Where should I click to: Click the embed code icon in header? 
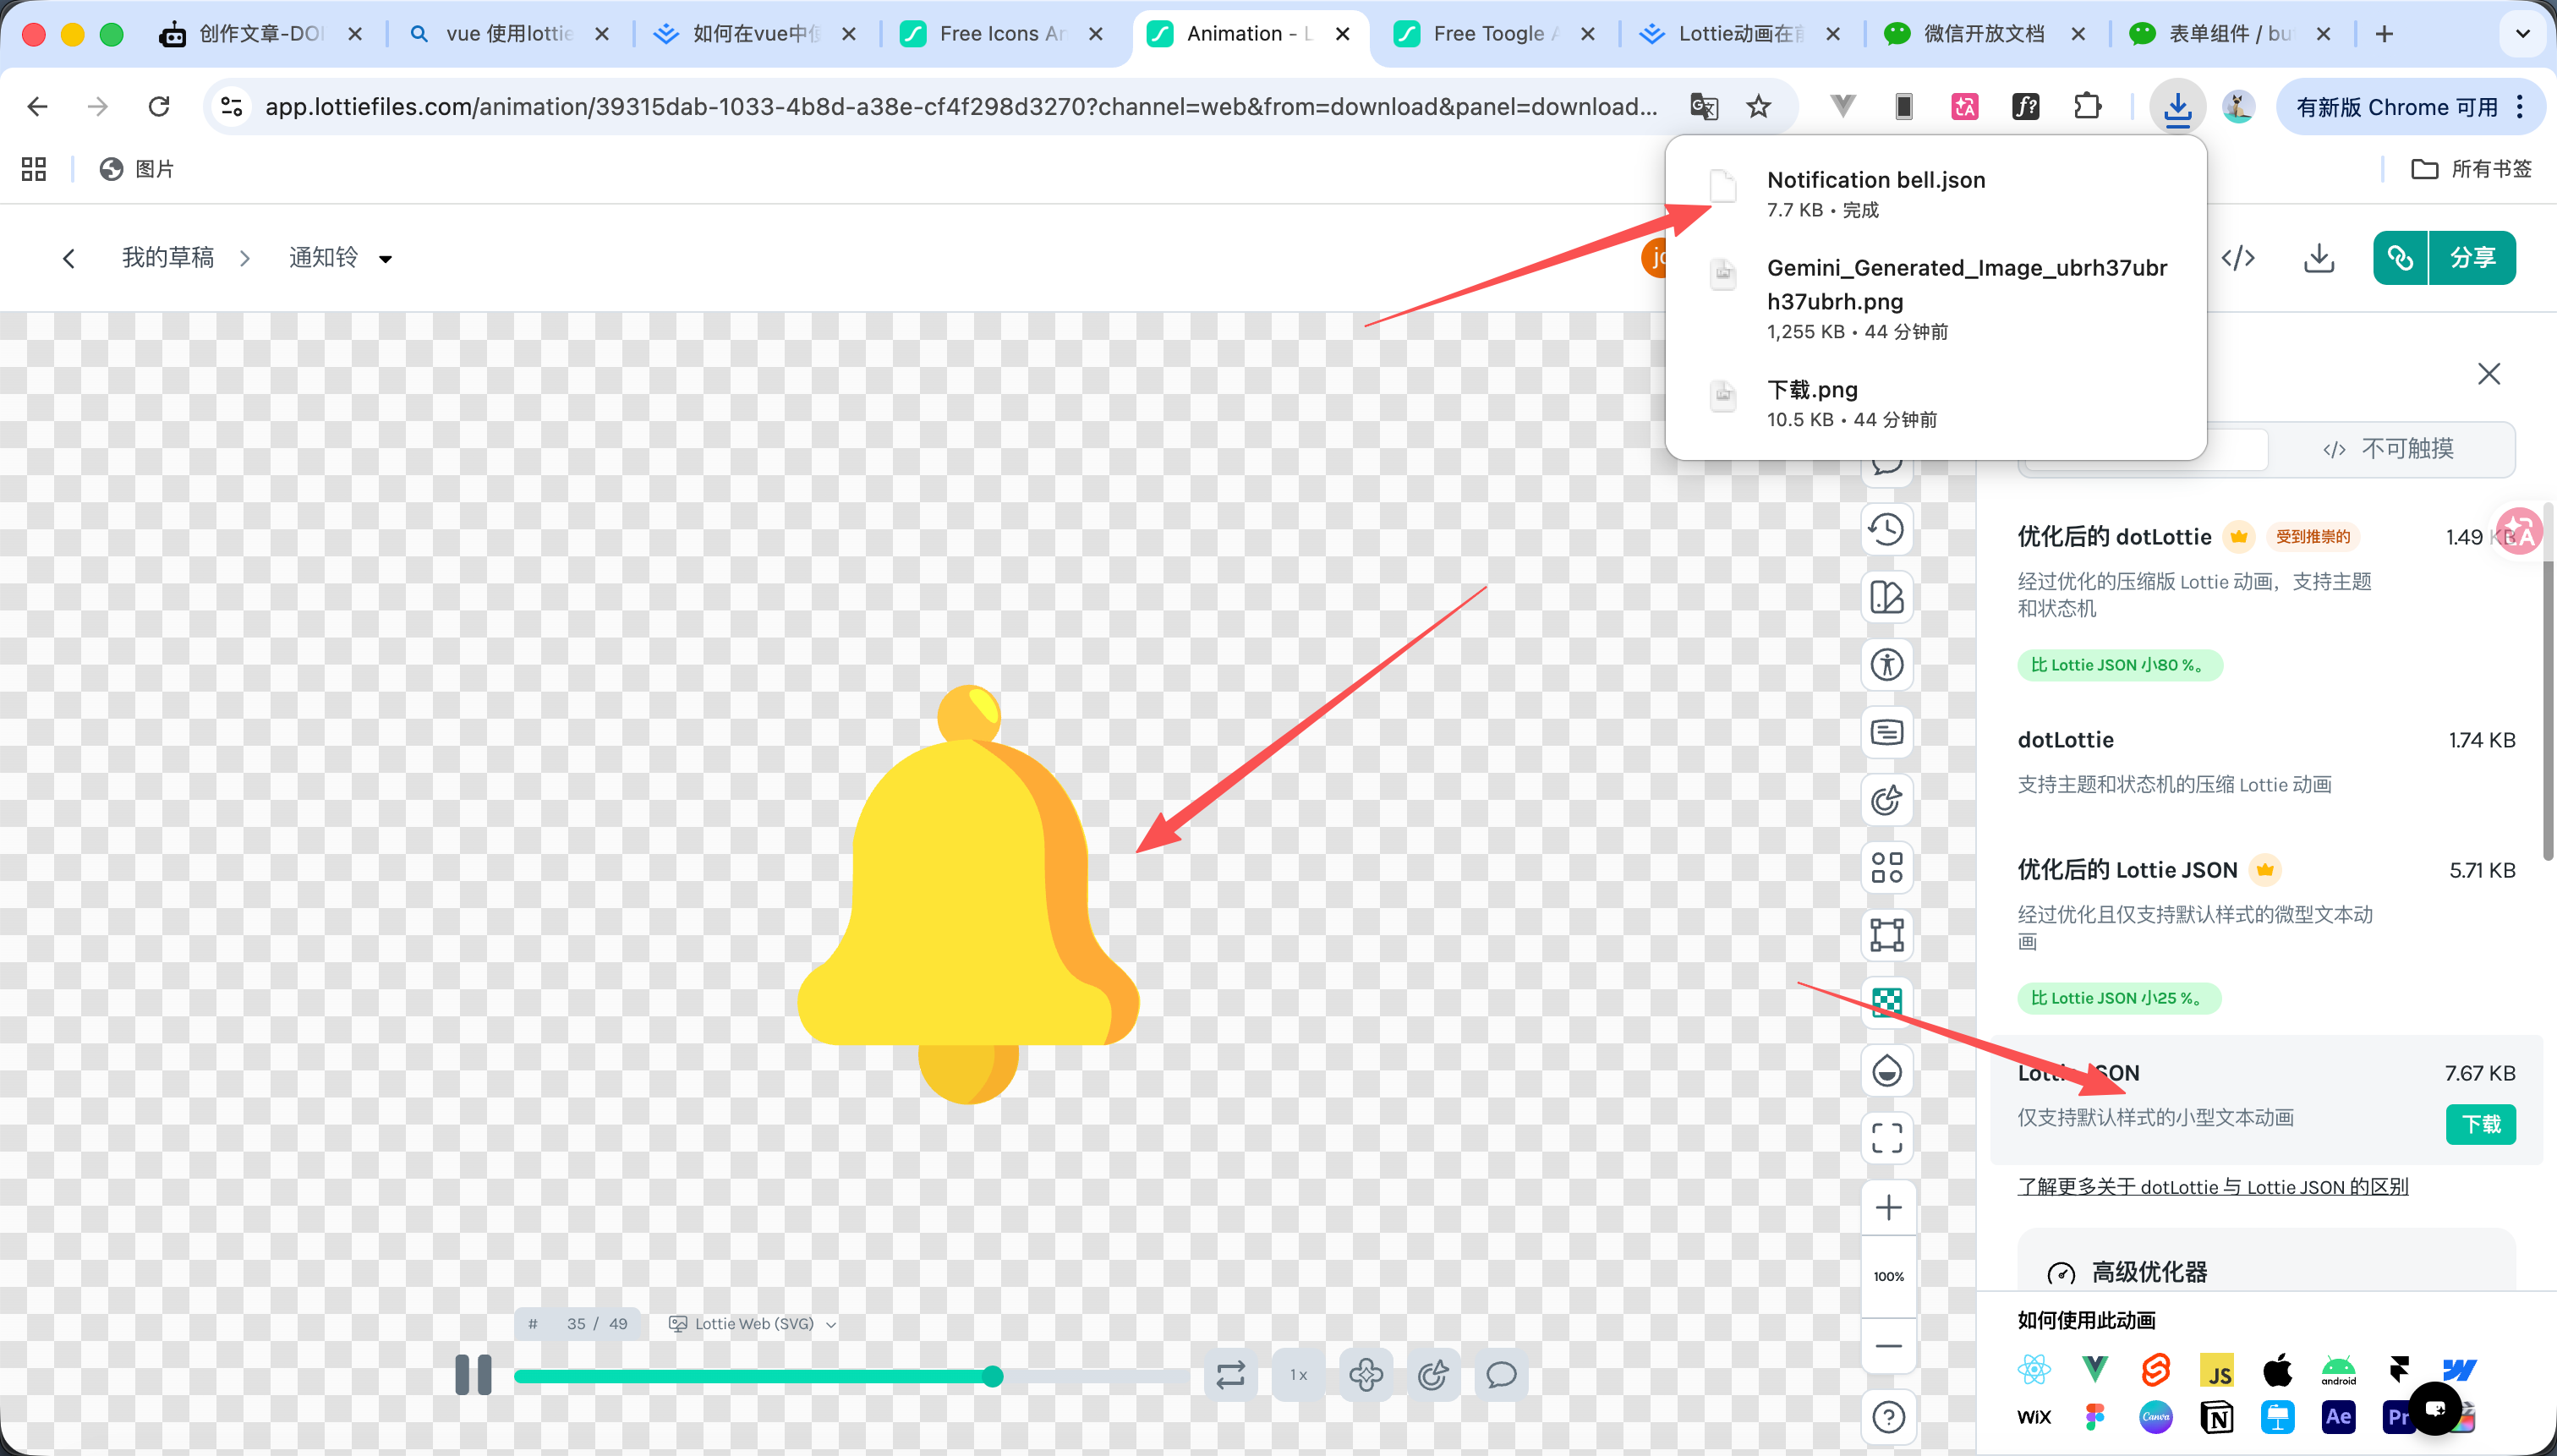click(x=2238, y=258)
